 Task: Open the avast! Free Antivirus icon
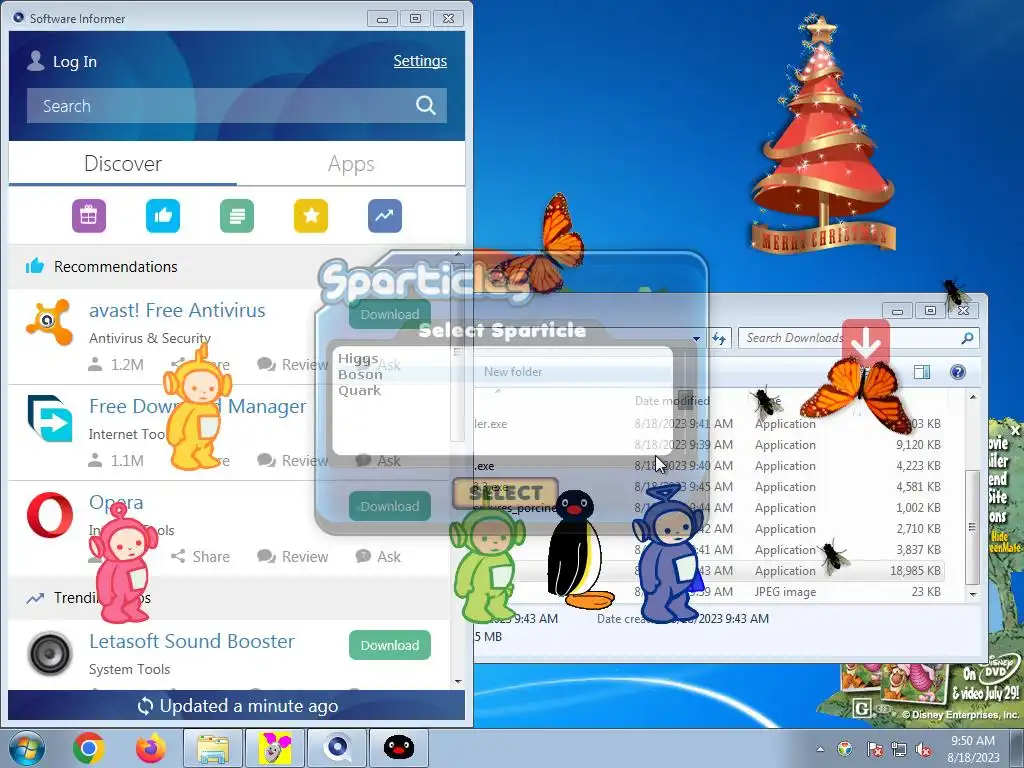coord(50,322)
